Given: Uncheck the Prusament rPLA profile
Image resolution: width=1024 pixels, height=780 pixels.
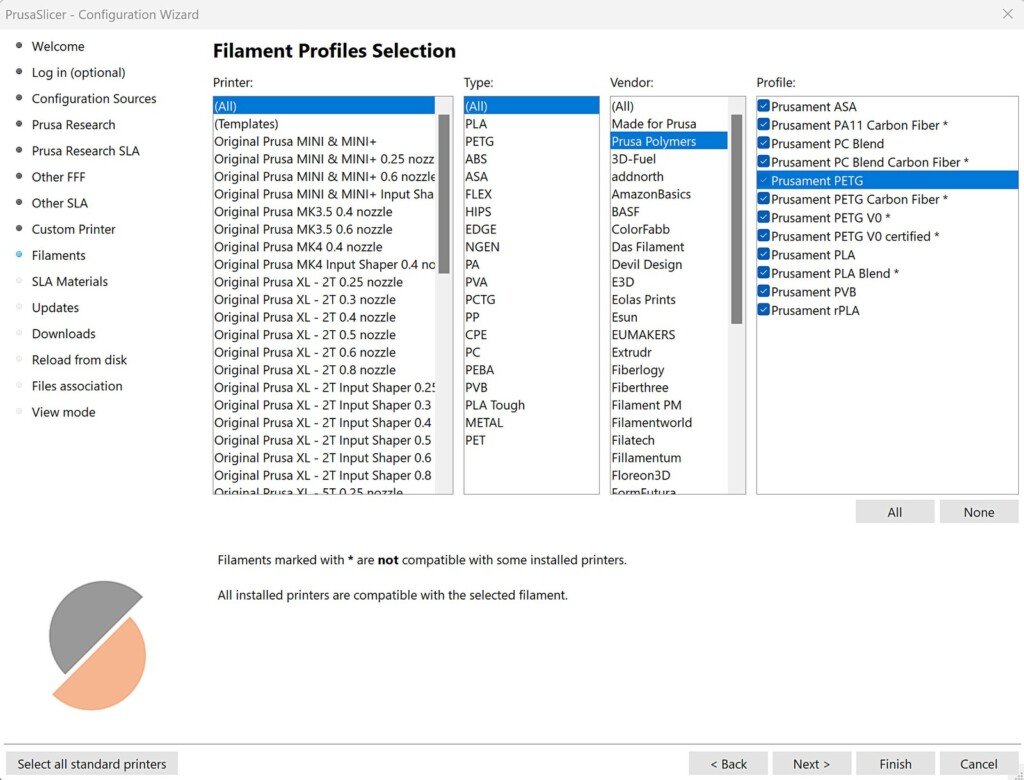Looking at the screenshot, I should pyautogui.click(x=763, y=310).
